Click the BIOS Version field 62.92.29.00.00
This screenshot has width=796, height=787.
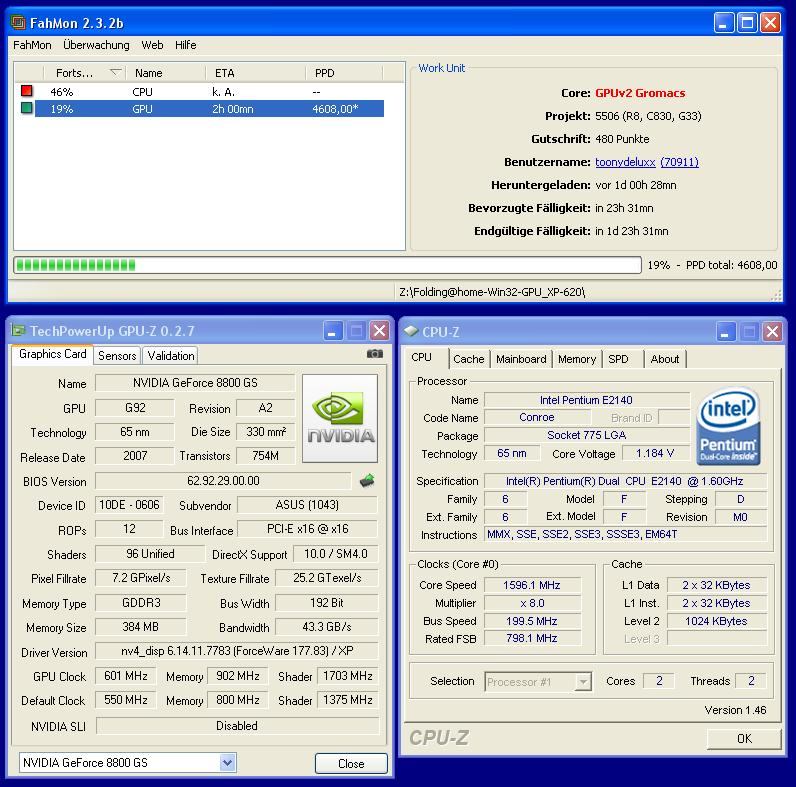click(223, 480)
